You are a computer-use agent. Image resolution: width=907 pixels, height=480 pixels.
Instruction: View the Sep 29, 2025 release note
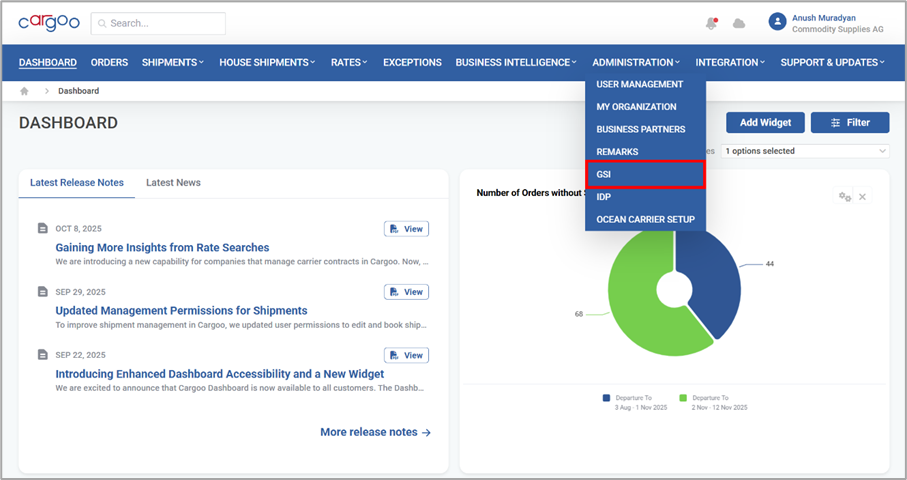pyautogui.click(x=406, y=292)
